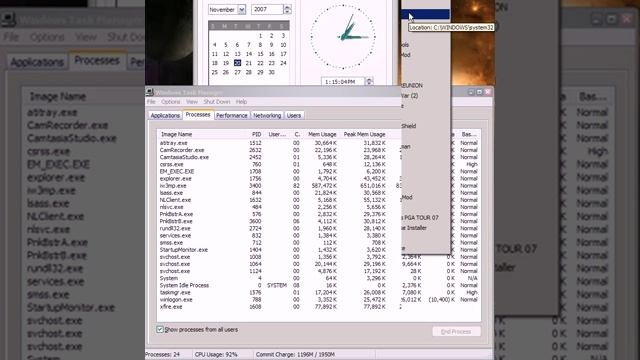Select highlighted day 20 on the calendar
The height and width of the screenshot is (360, 640).
click(237, 63)
